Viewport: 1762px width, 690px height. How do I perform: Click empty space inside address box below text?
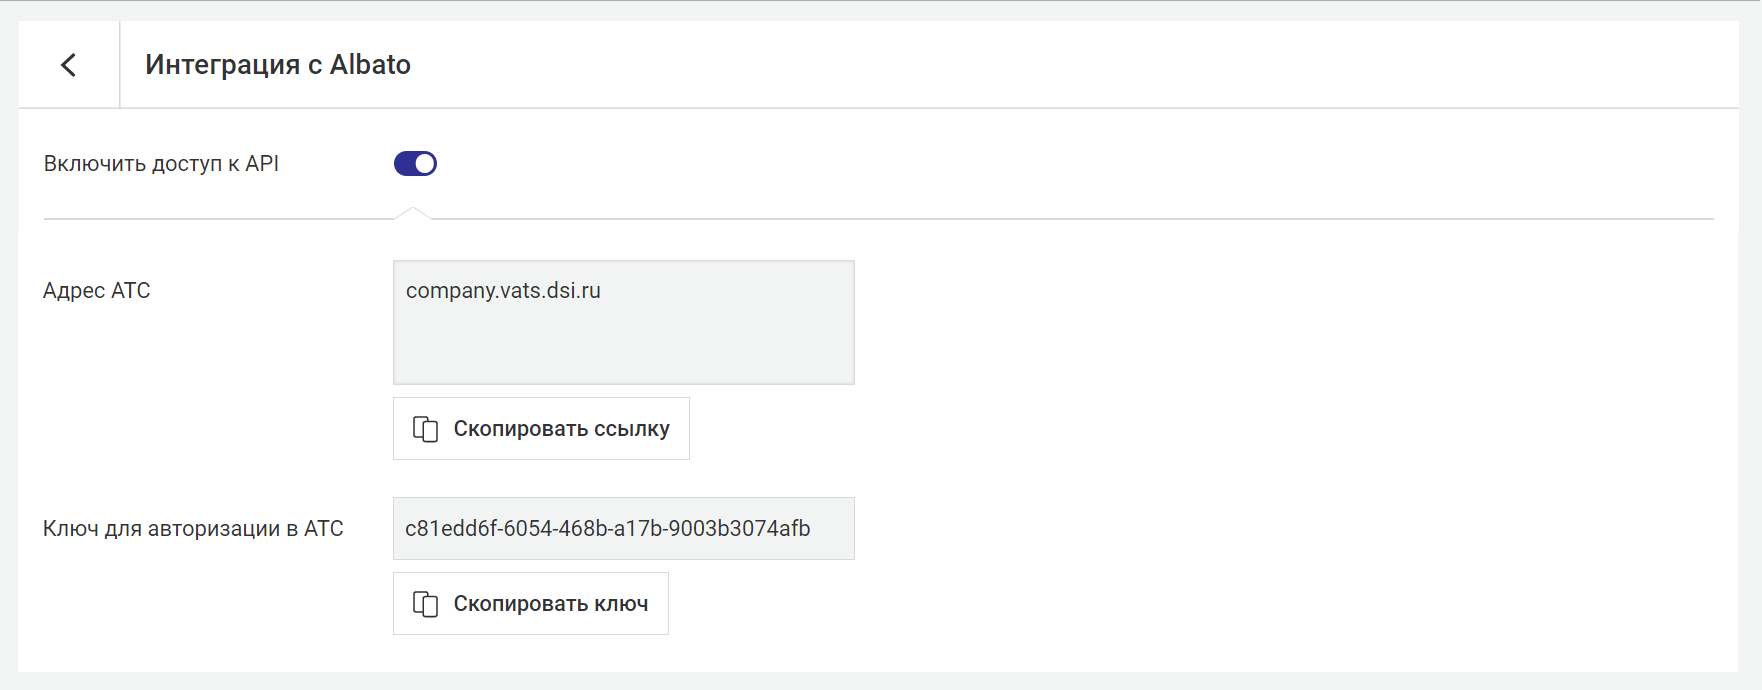(623, 350)
